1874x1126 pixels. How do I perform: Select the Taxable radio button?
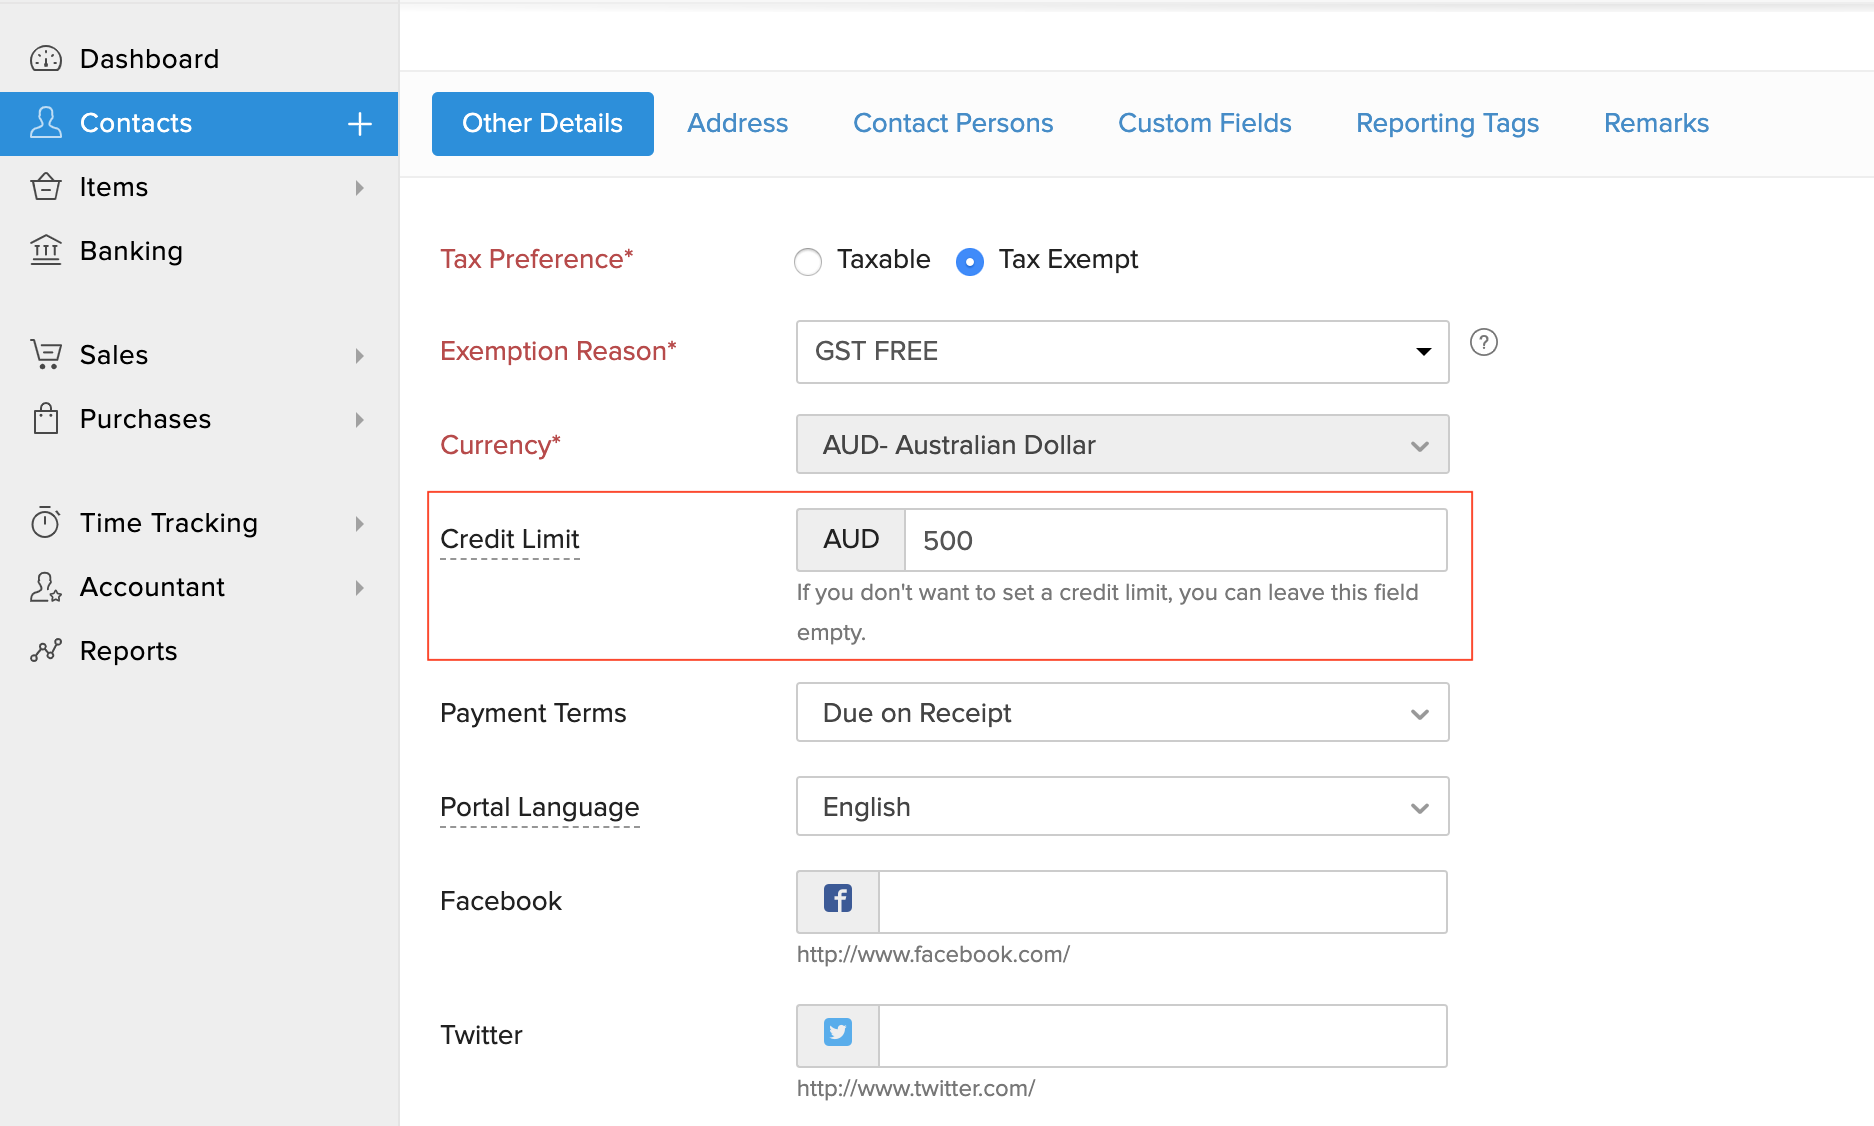[808, 261]
